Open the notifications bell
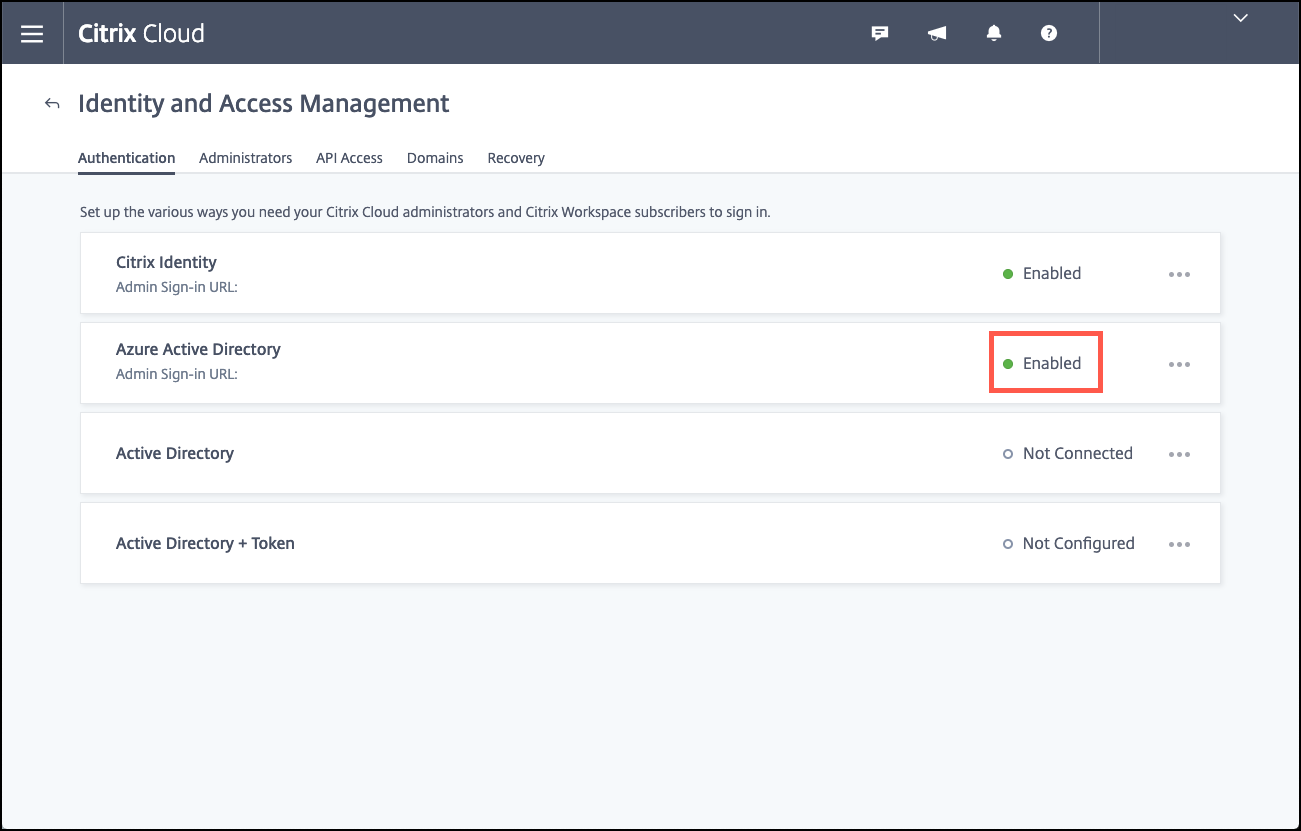The width and height of the screenshot is (1301, 831). (993, 33)
